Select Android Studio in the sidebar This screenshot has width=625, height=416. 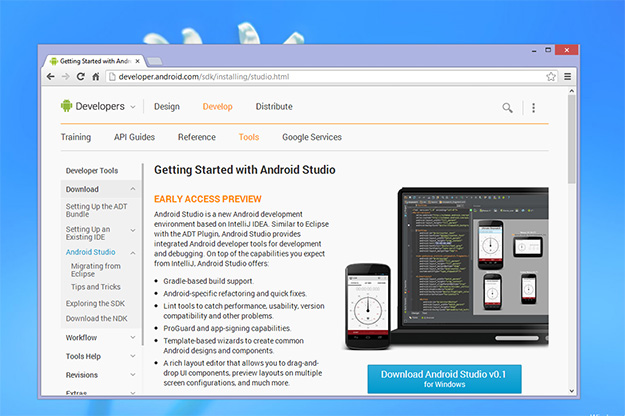click(x=90, y=252)
